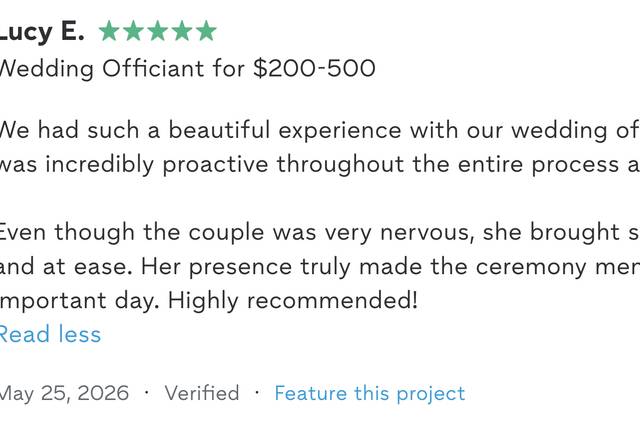The width and height of the screenshot is (640, 427).
Task: Click the first green rating star
Action: point(109,31)
